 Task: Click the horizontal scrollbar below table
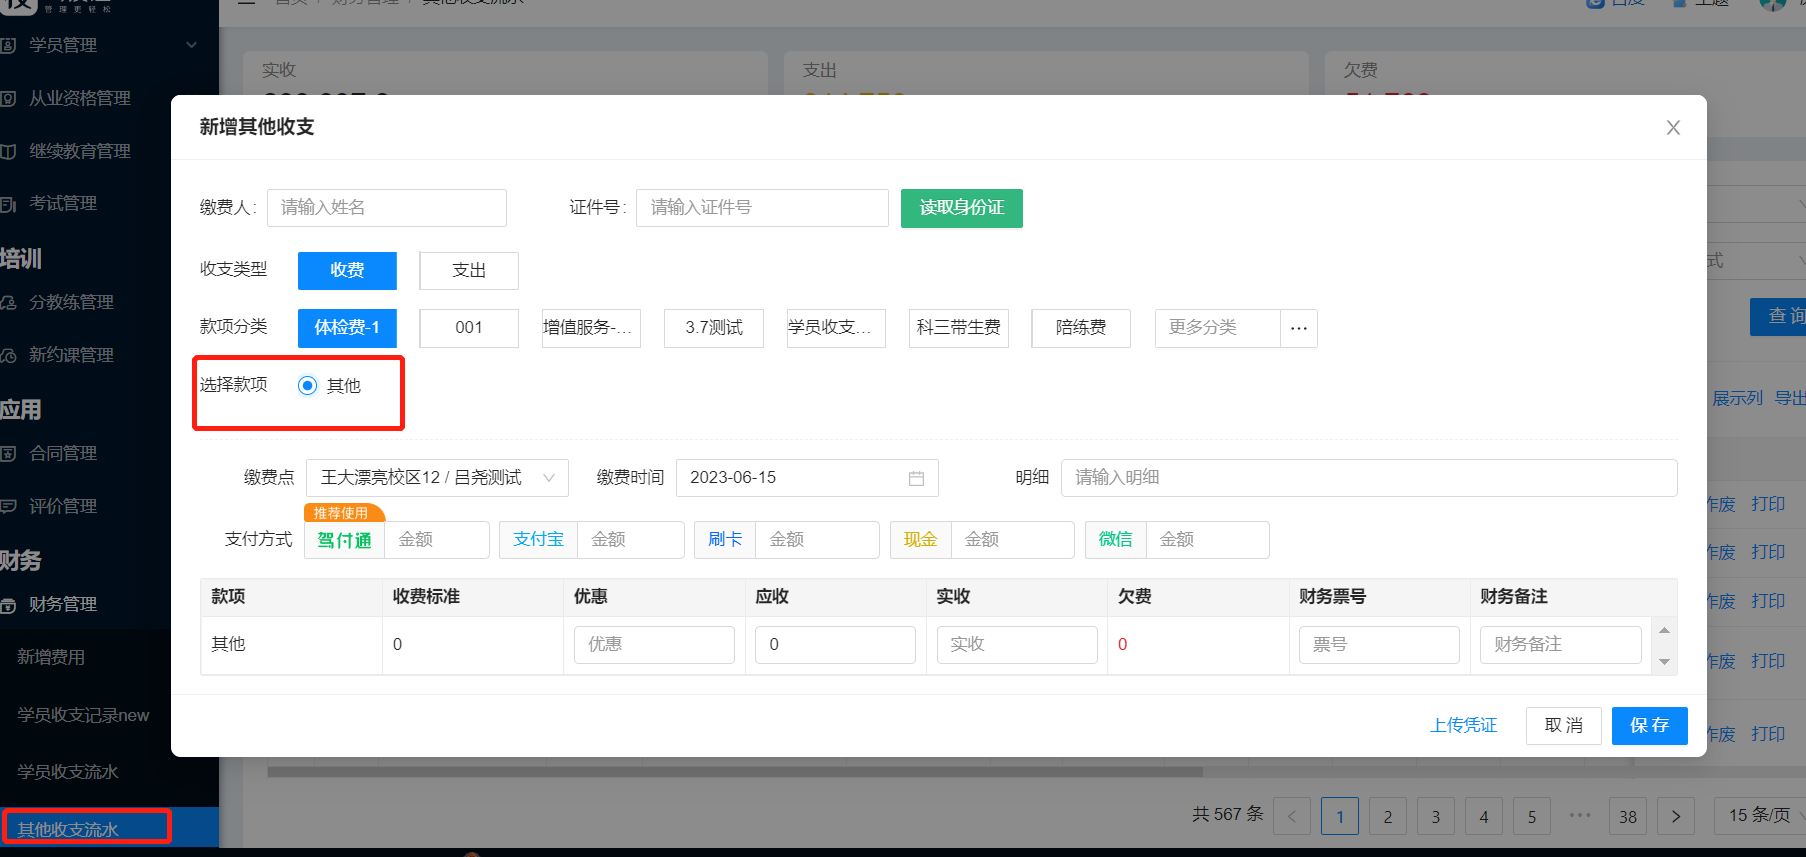735,772
